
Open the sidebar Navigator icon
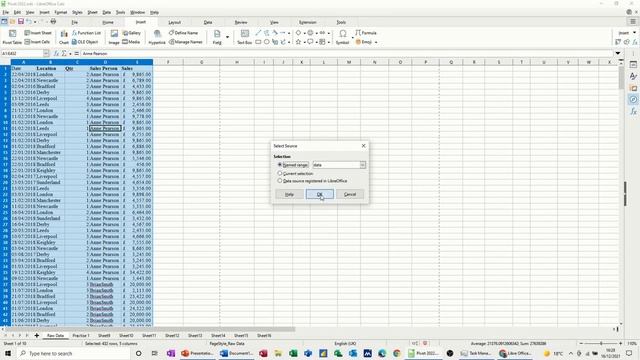tap(633, 100)
